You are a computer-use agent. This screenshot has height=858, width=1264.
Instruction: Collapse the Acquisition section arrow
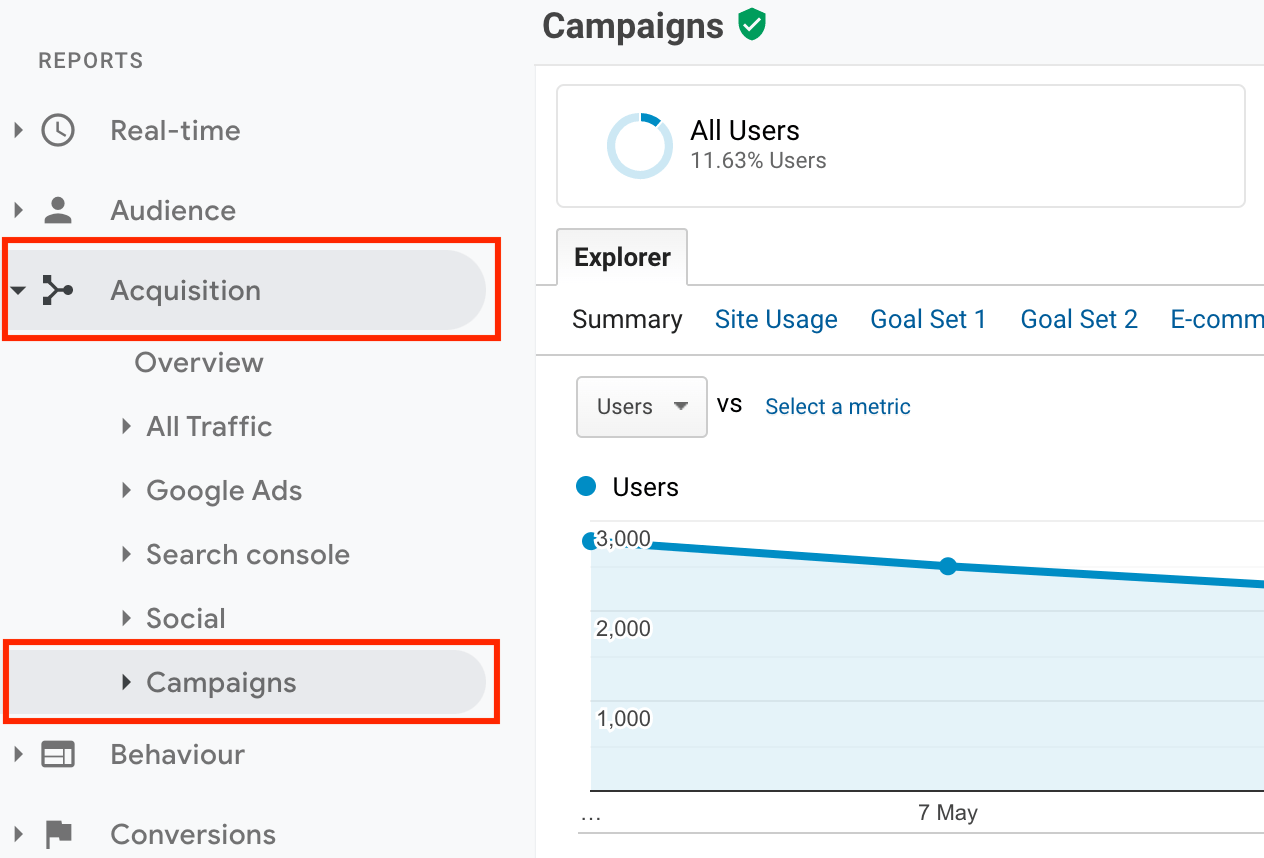coord(18,291)
